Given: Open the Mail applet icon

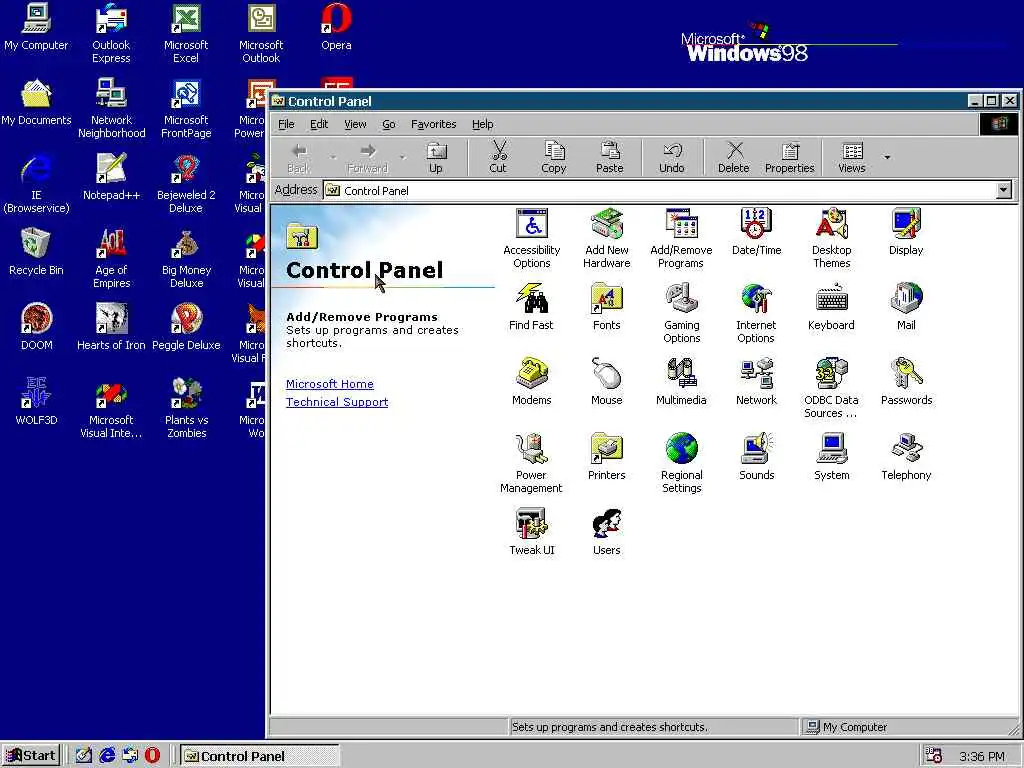Looking at the screenshot, I should click(906, 307).
